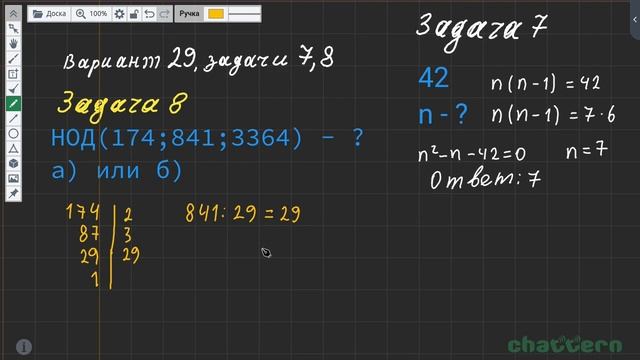
Task: Choose the 3D cube shape tool
Action: [x=13, y=164]
